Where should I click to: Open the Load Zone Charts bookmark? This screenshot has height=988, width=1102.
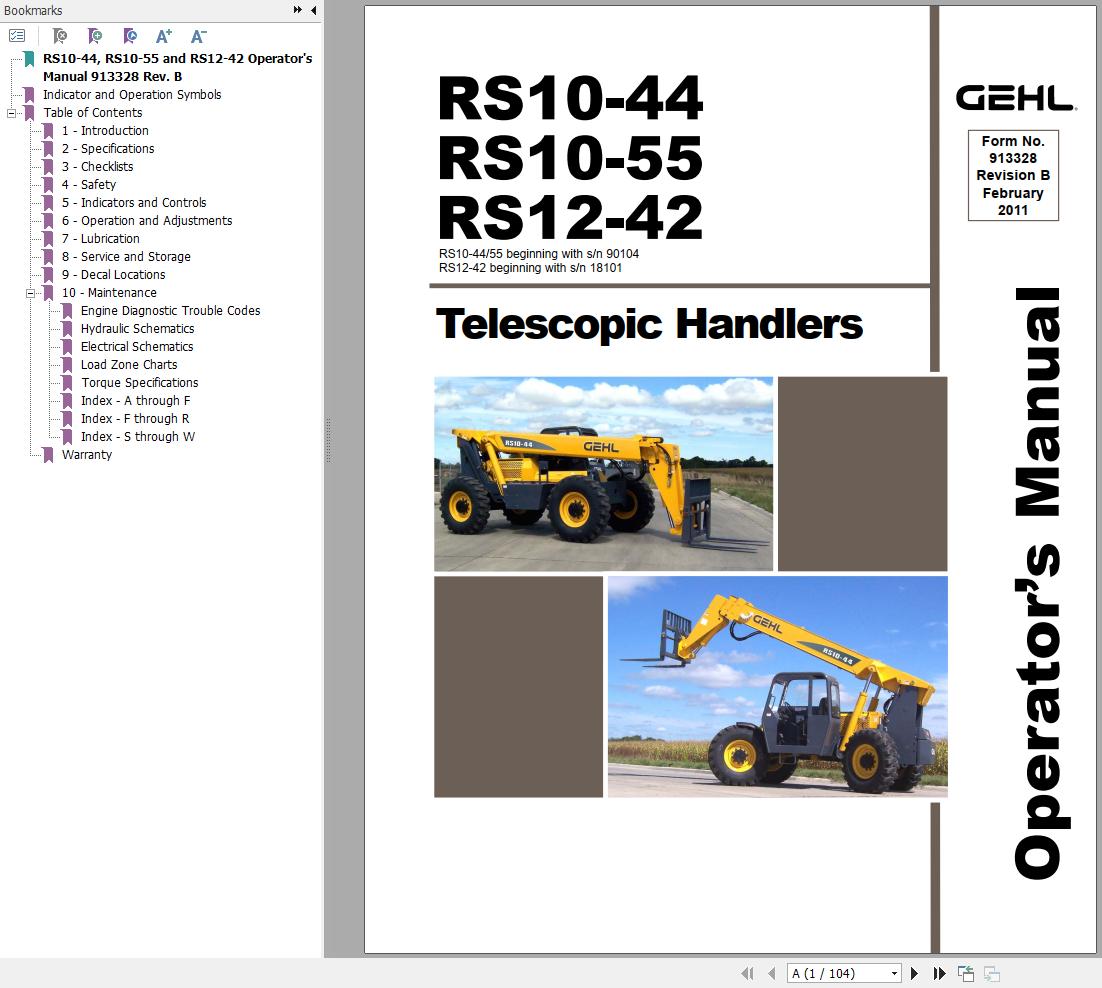pyautogui.click(x=129, y=365)
